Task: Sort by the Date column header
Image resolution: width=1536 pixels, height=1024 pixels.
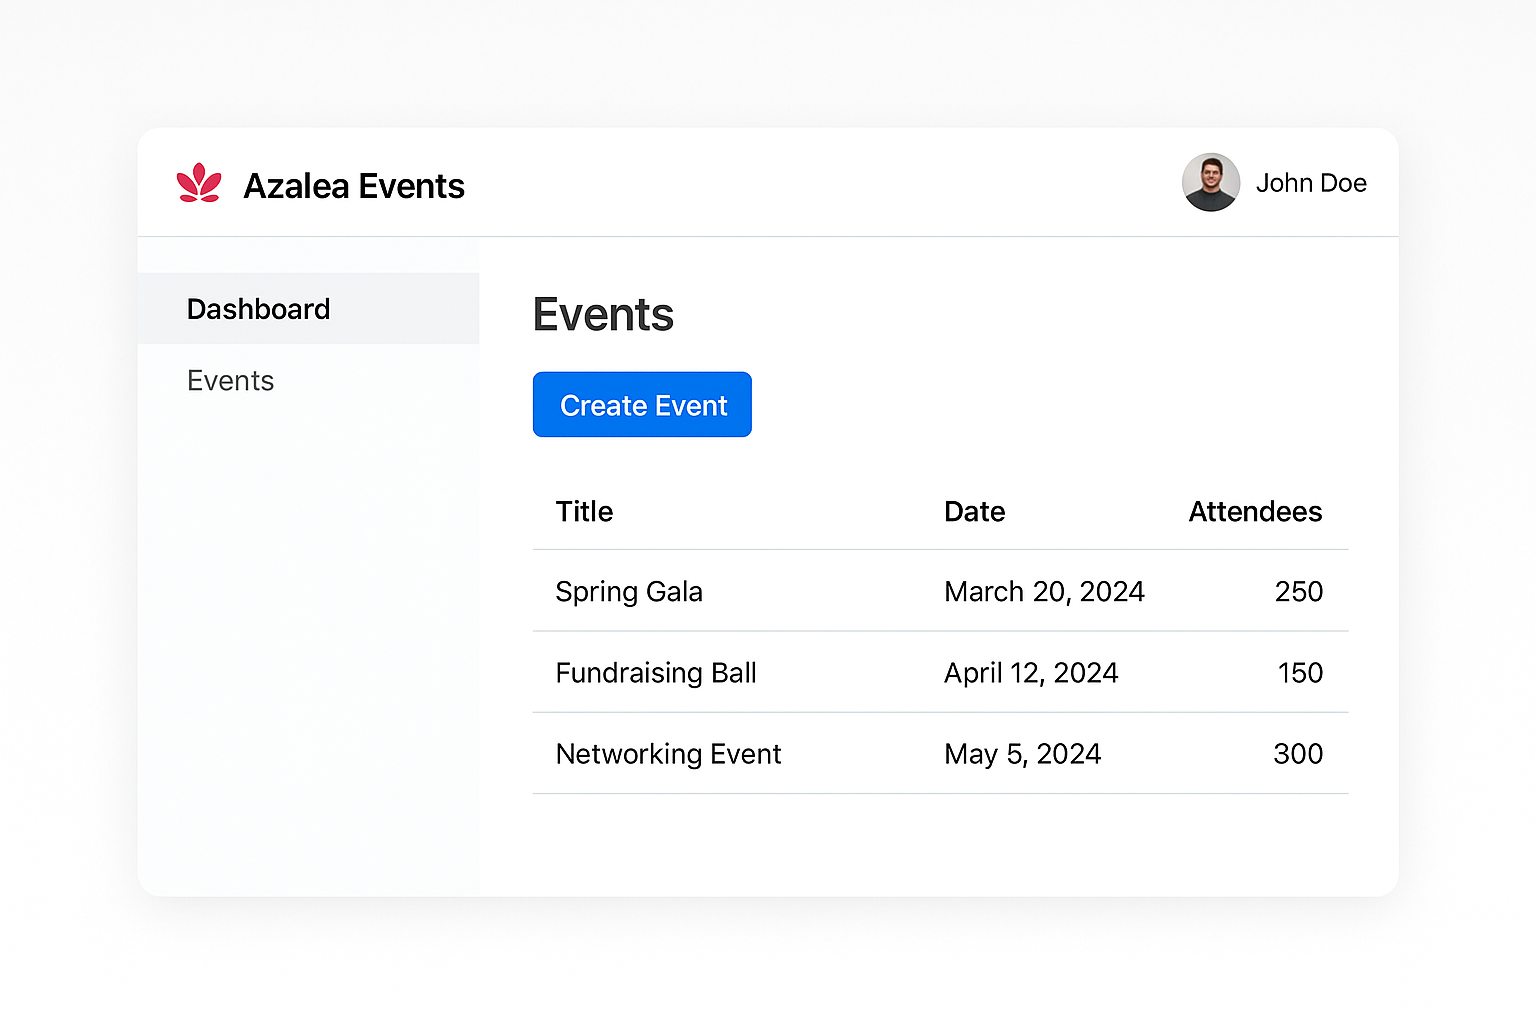Action: 975,512
